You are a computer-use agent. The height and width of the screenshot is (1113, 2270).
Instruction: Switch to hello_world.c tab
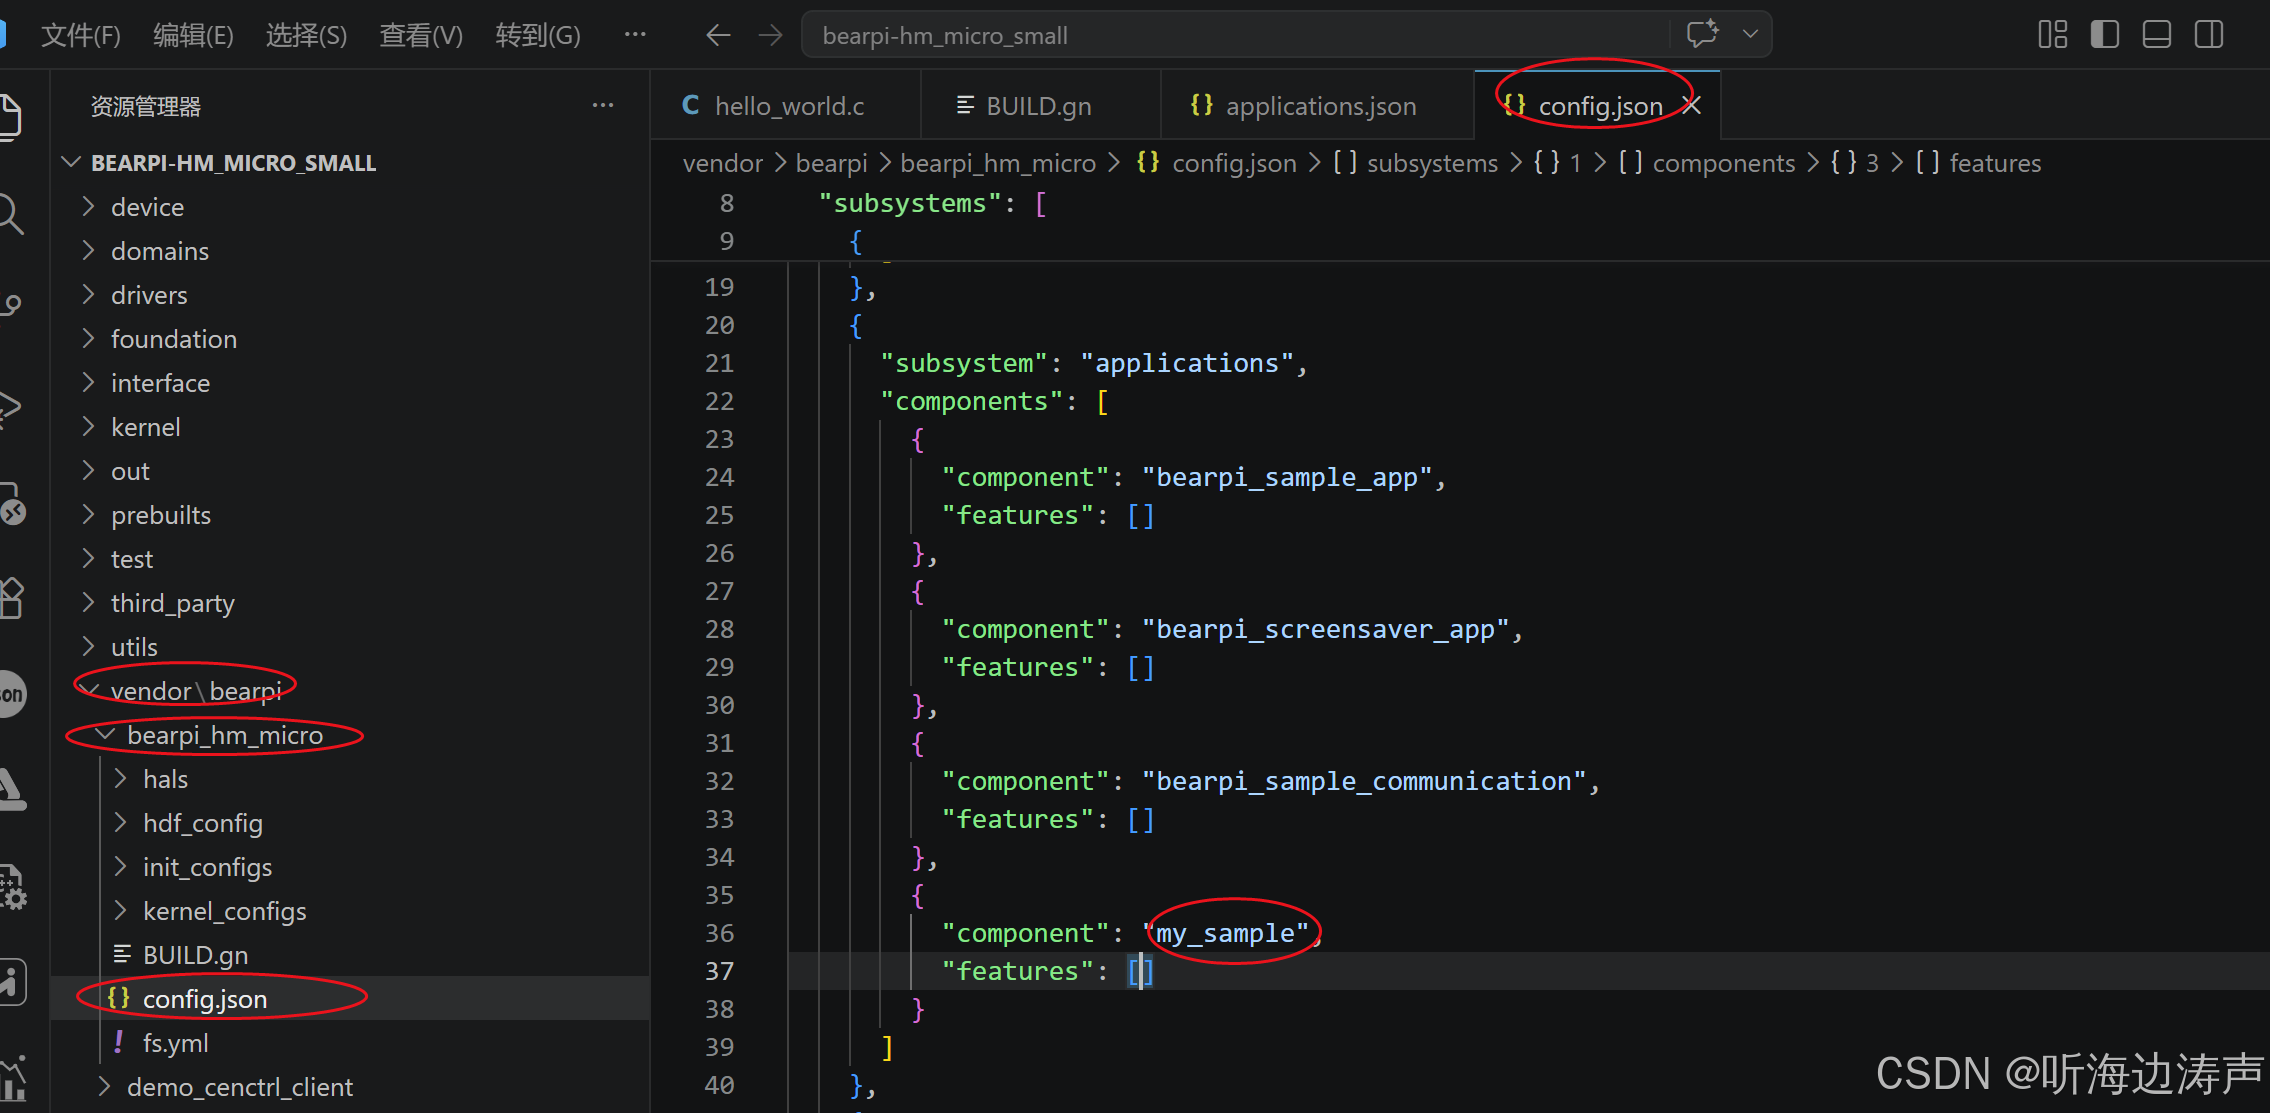785,105
